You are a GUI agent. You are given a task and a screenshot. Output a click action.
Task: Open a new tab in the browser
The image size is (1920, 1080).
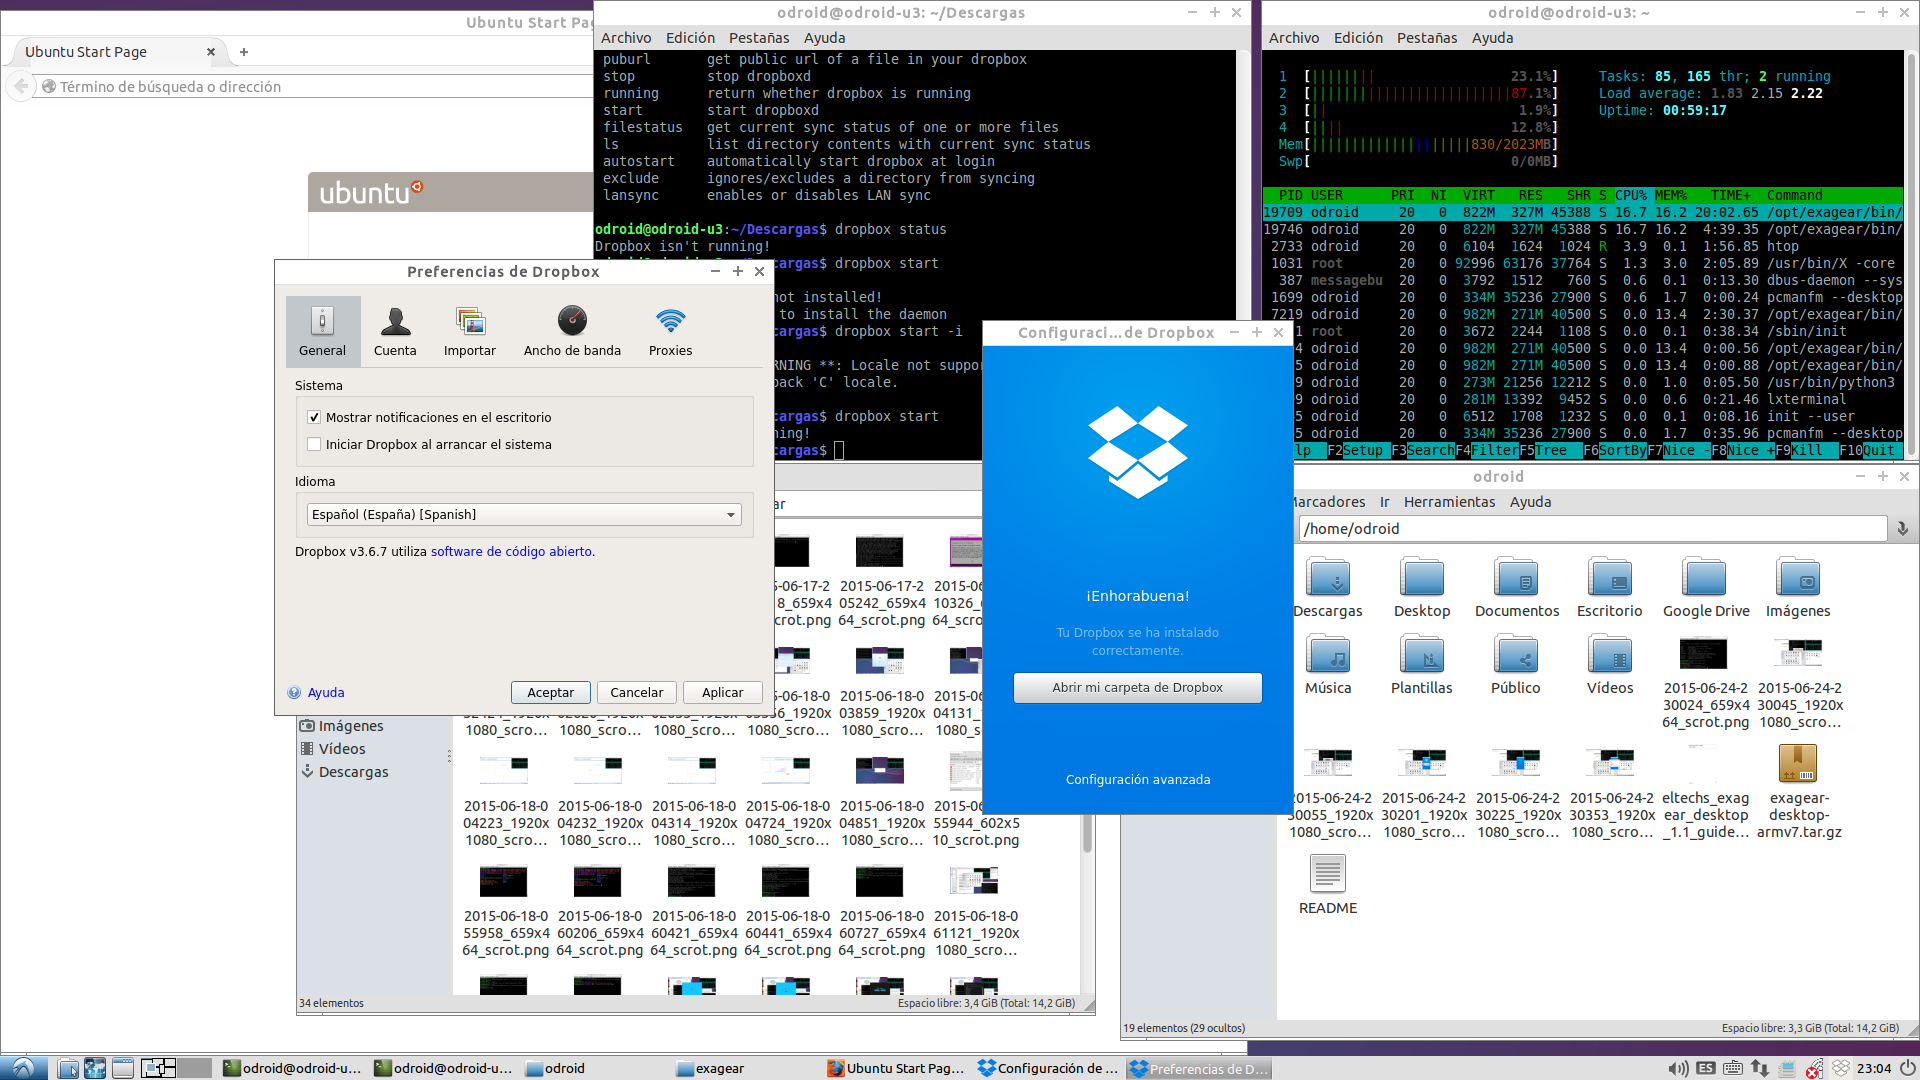(243, 52)
